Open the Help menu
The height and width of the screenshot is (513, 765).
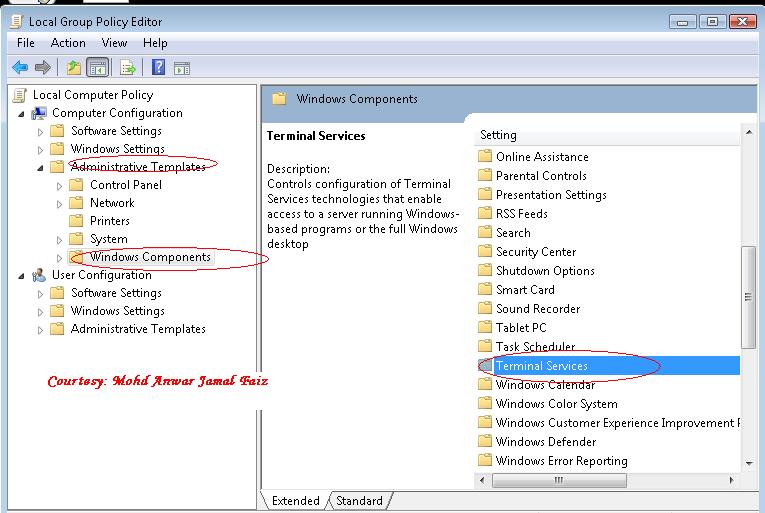(x=155, y=43)
